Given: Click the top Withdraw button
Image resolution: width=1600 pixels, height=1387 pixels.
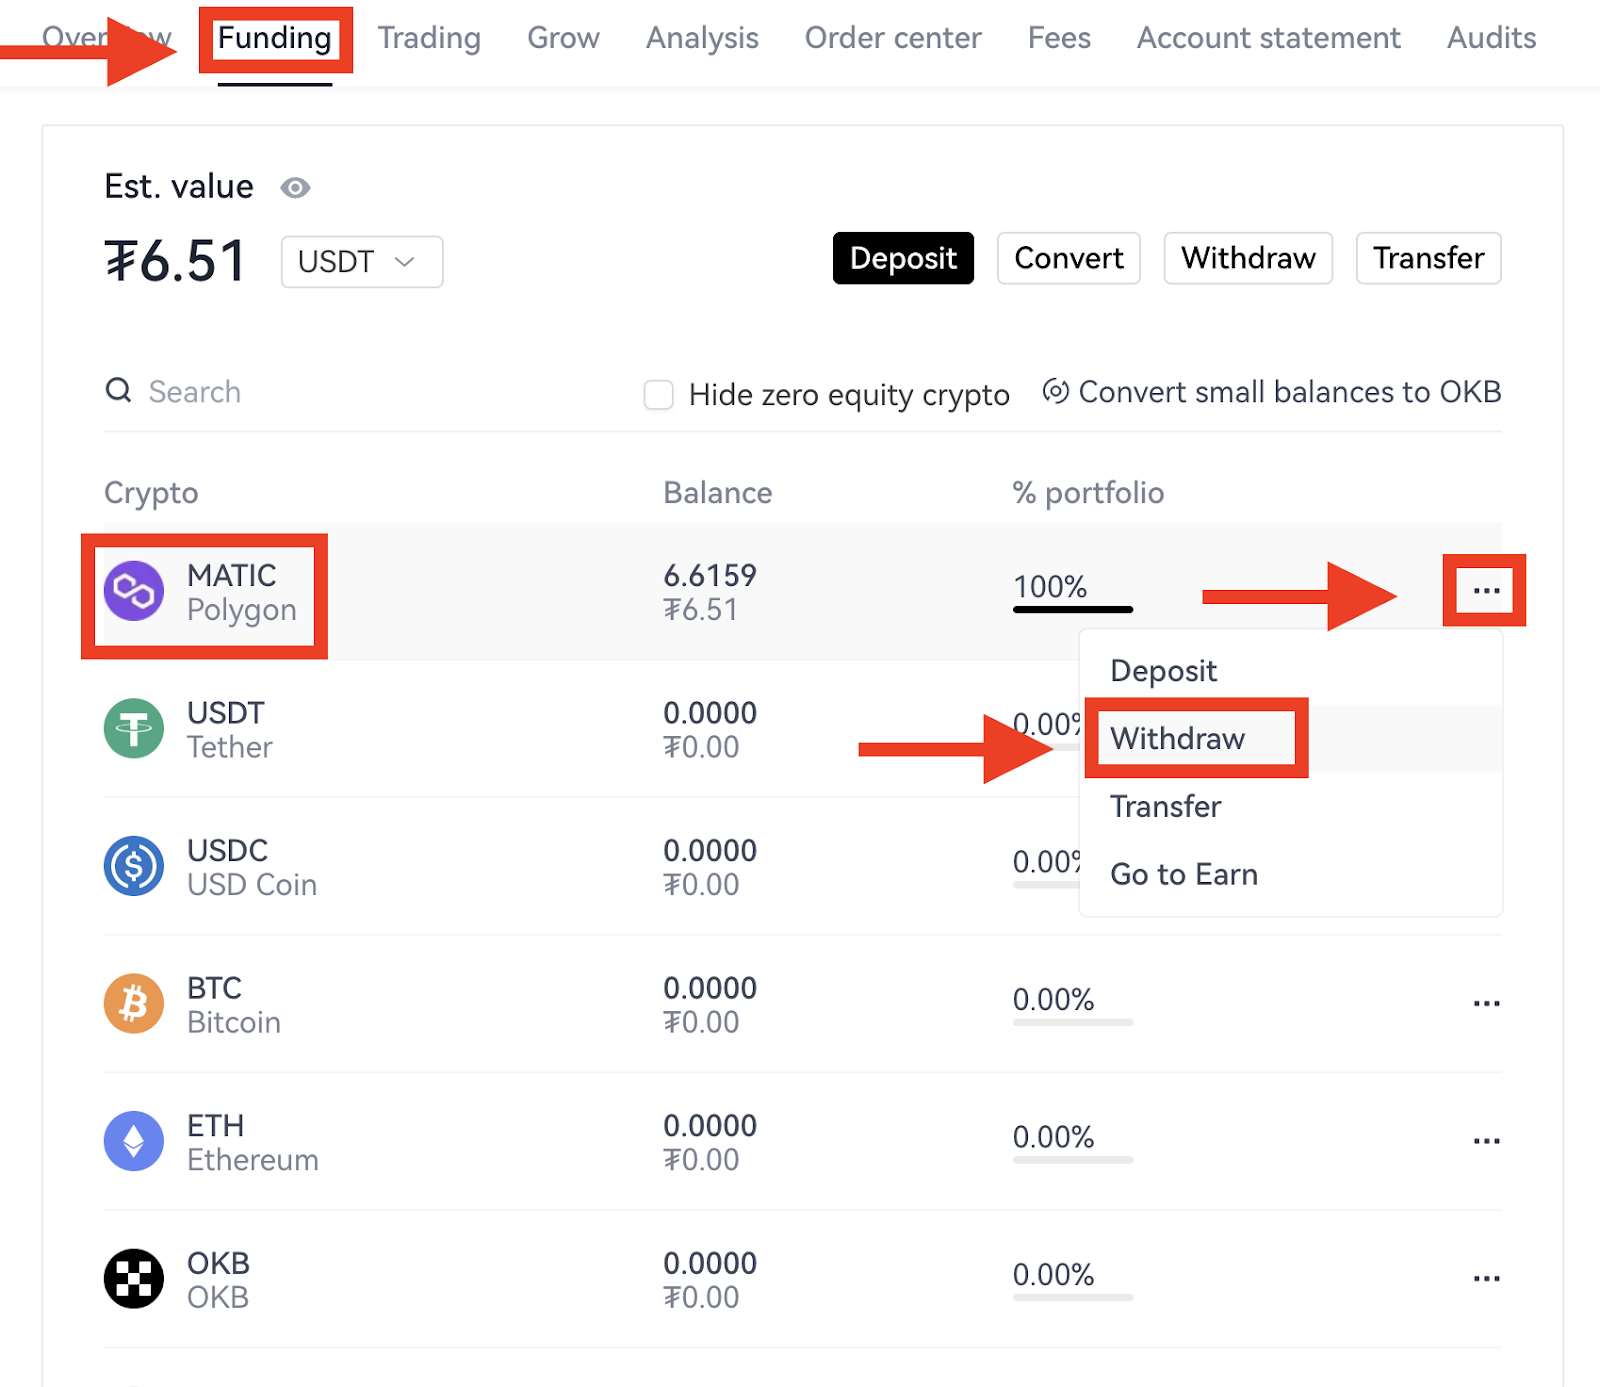Looking at the screenshot, I should (x=1248, y=258).
